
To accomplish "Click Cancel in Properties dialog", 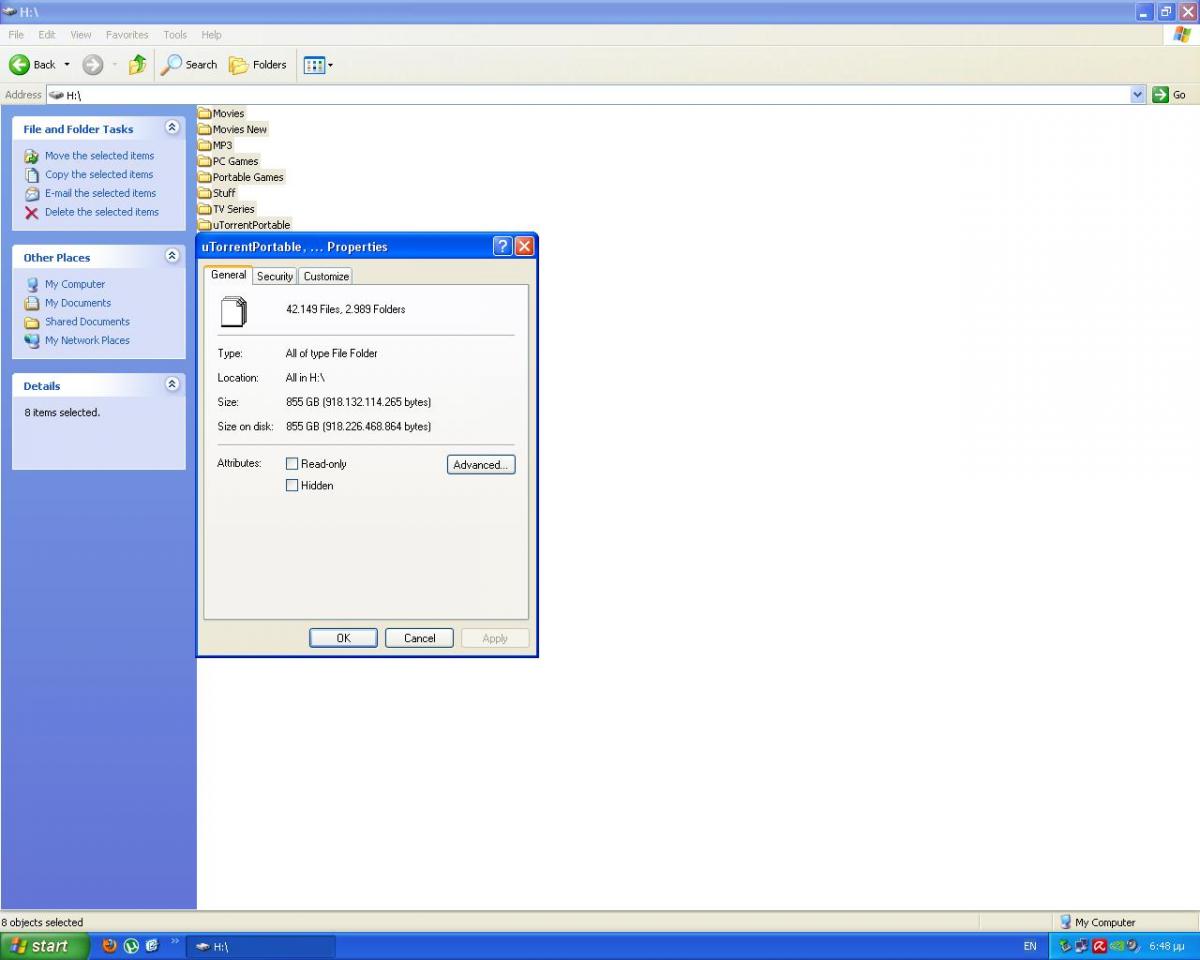I will pos(419,638).
